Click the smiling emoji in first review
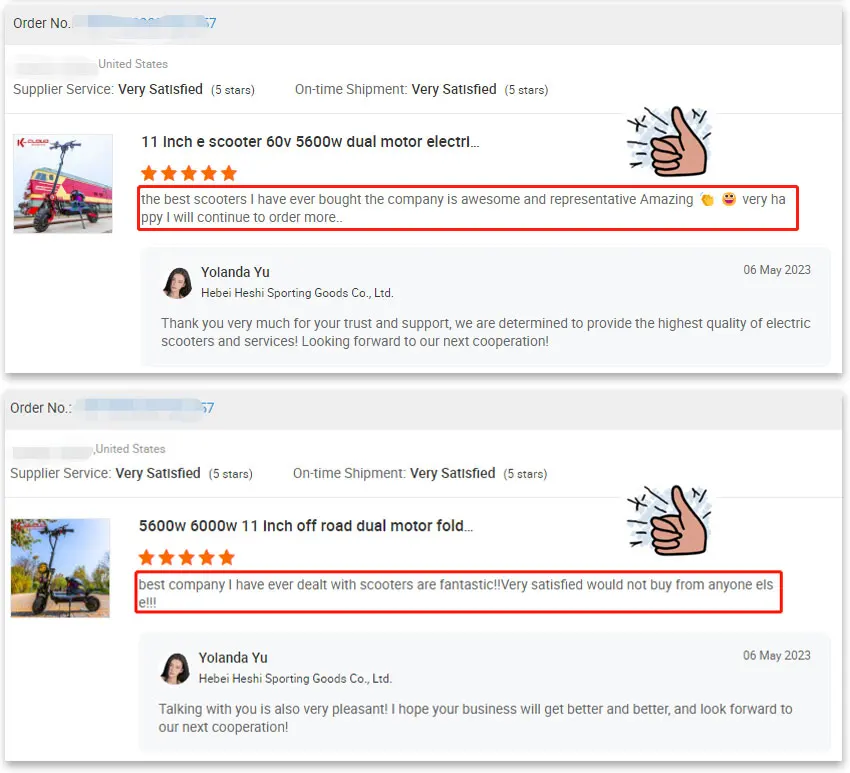 729,199
